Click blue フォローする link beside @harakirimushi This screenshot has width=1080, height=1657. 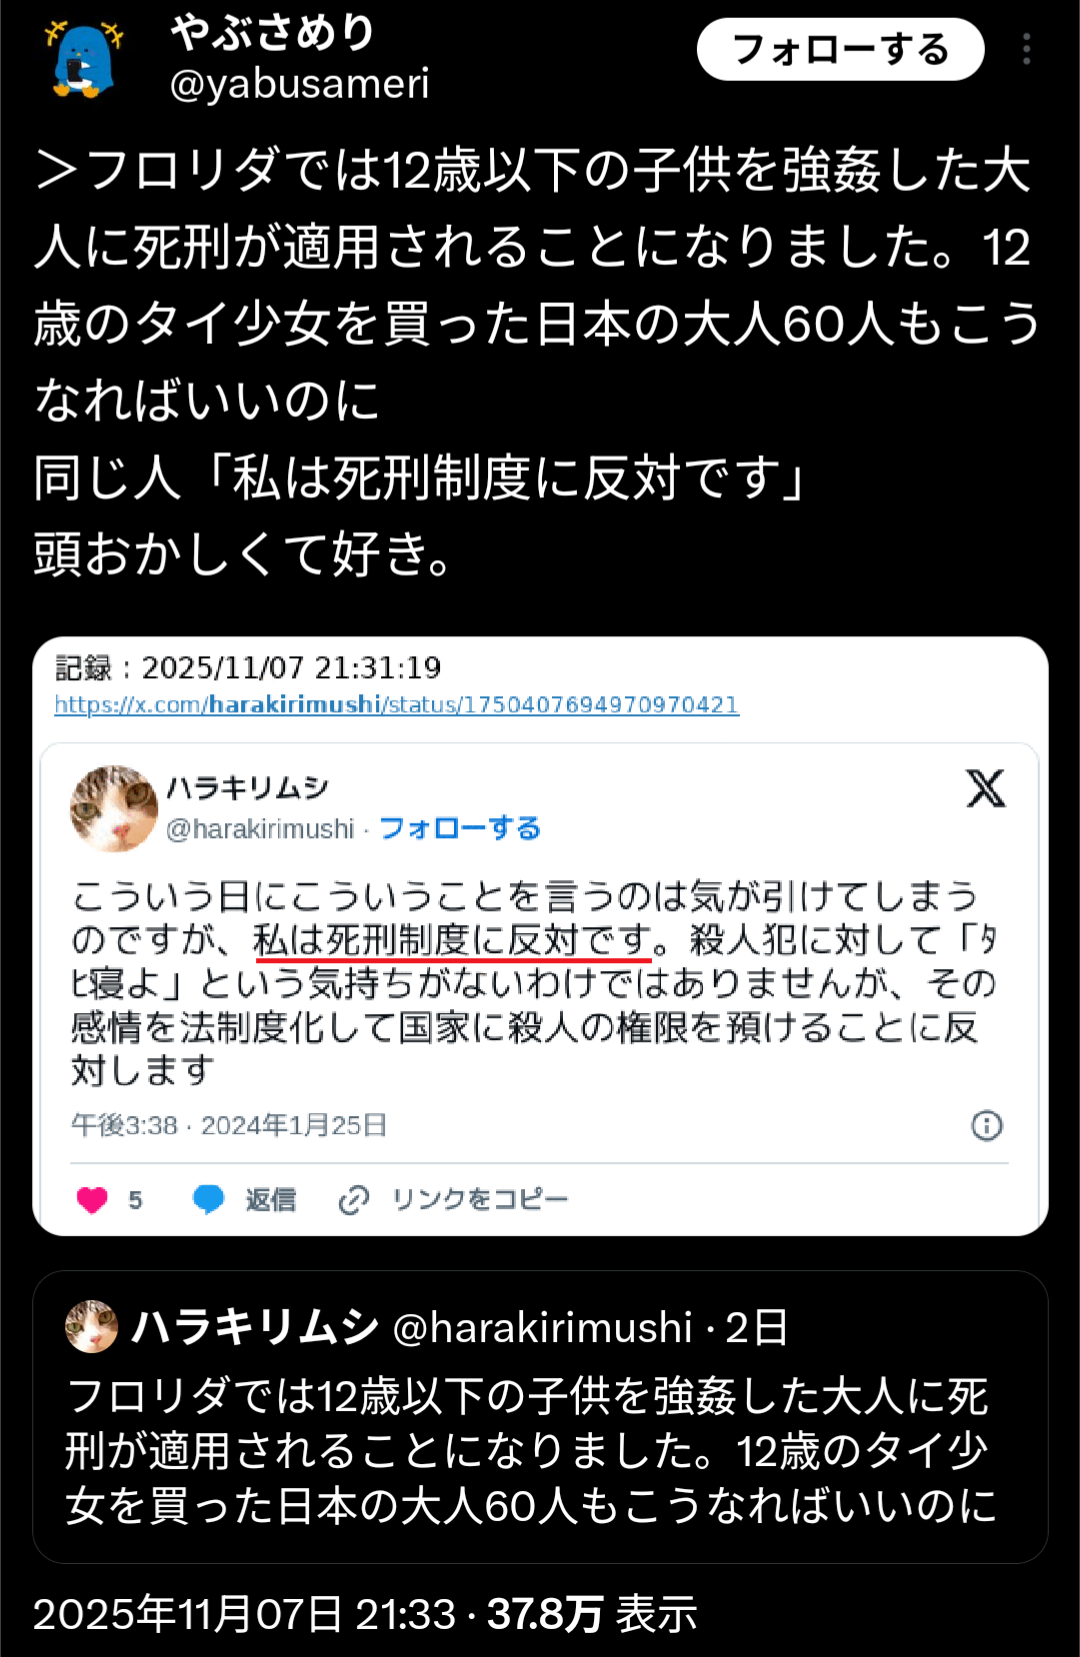pos(460,828)
